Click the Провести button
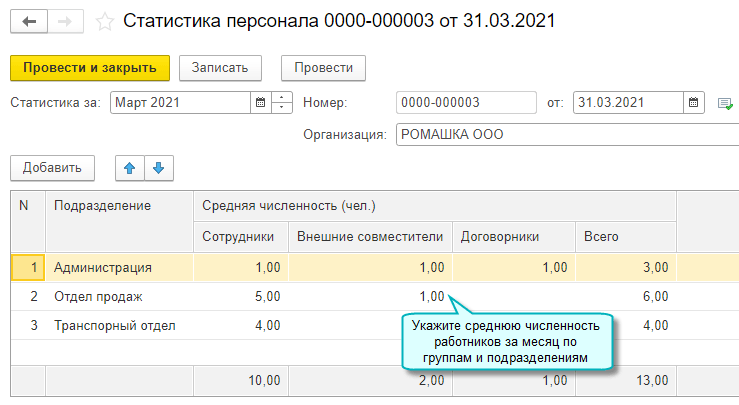This screenshot has height=405, width=739. [323, 67]
